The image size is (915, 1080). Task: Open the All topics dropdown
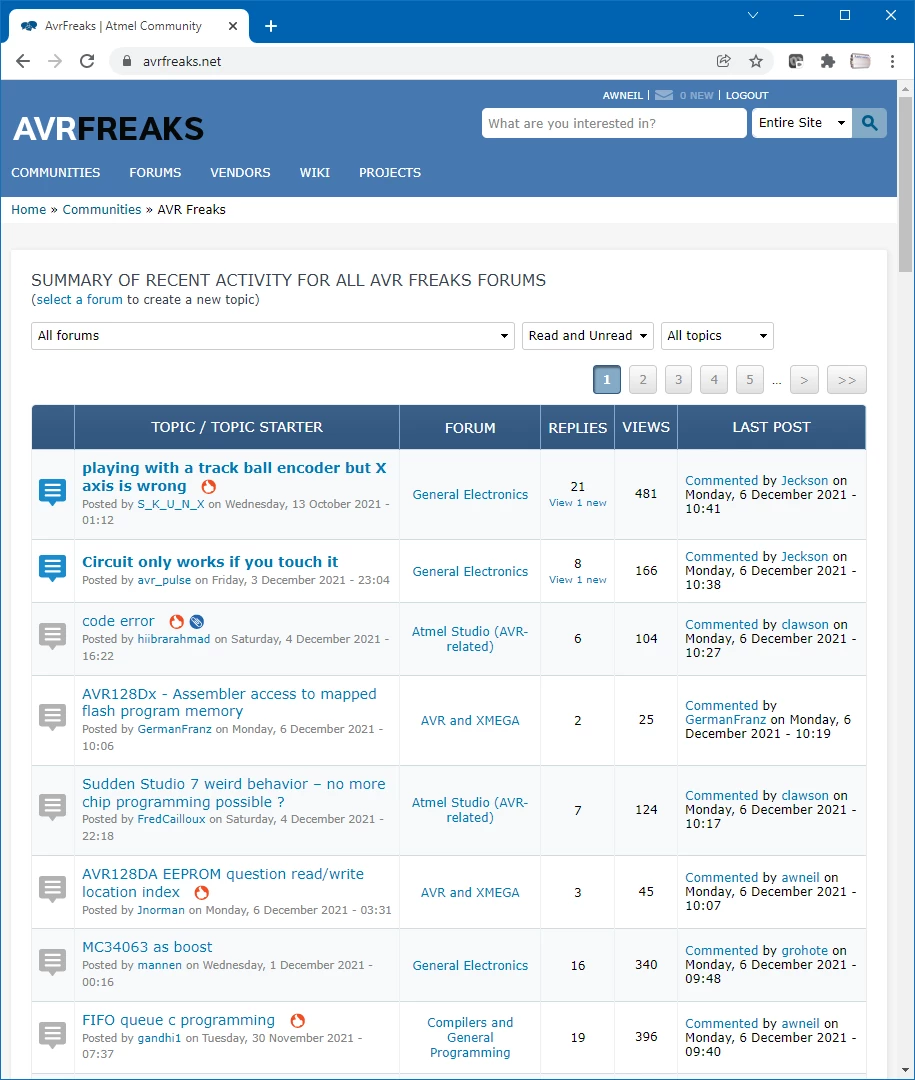(x=717, y=336)
